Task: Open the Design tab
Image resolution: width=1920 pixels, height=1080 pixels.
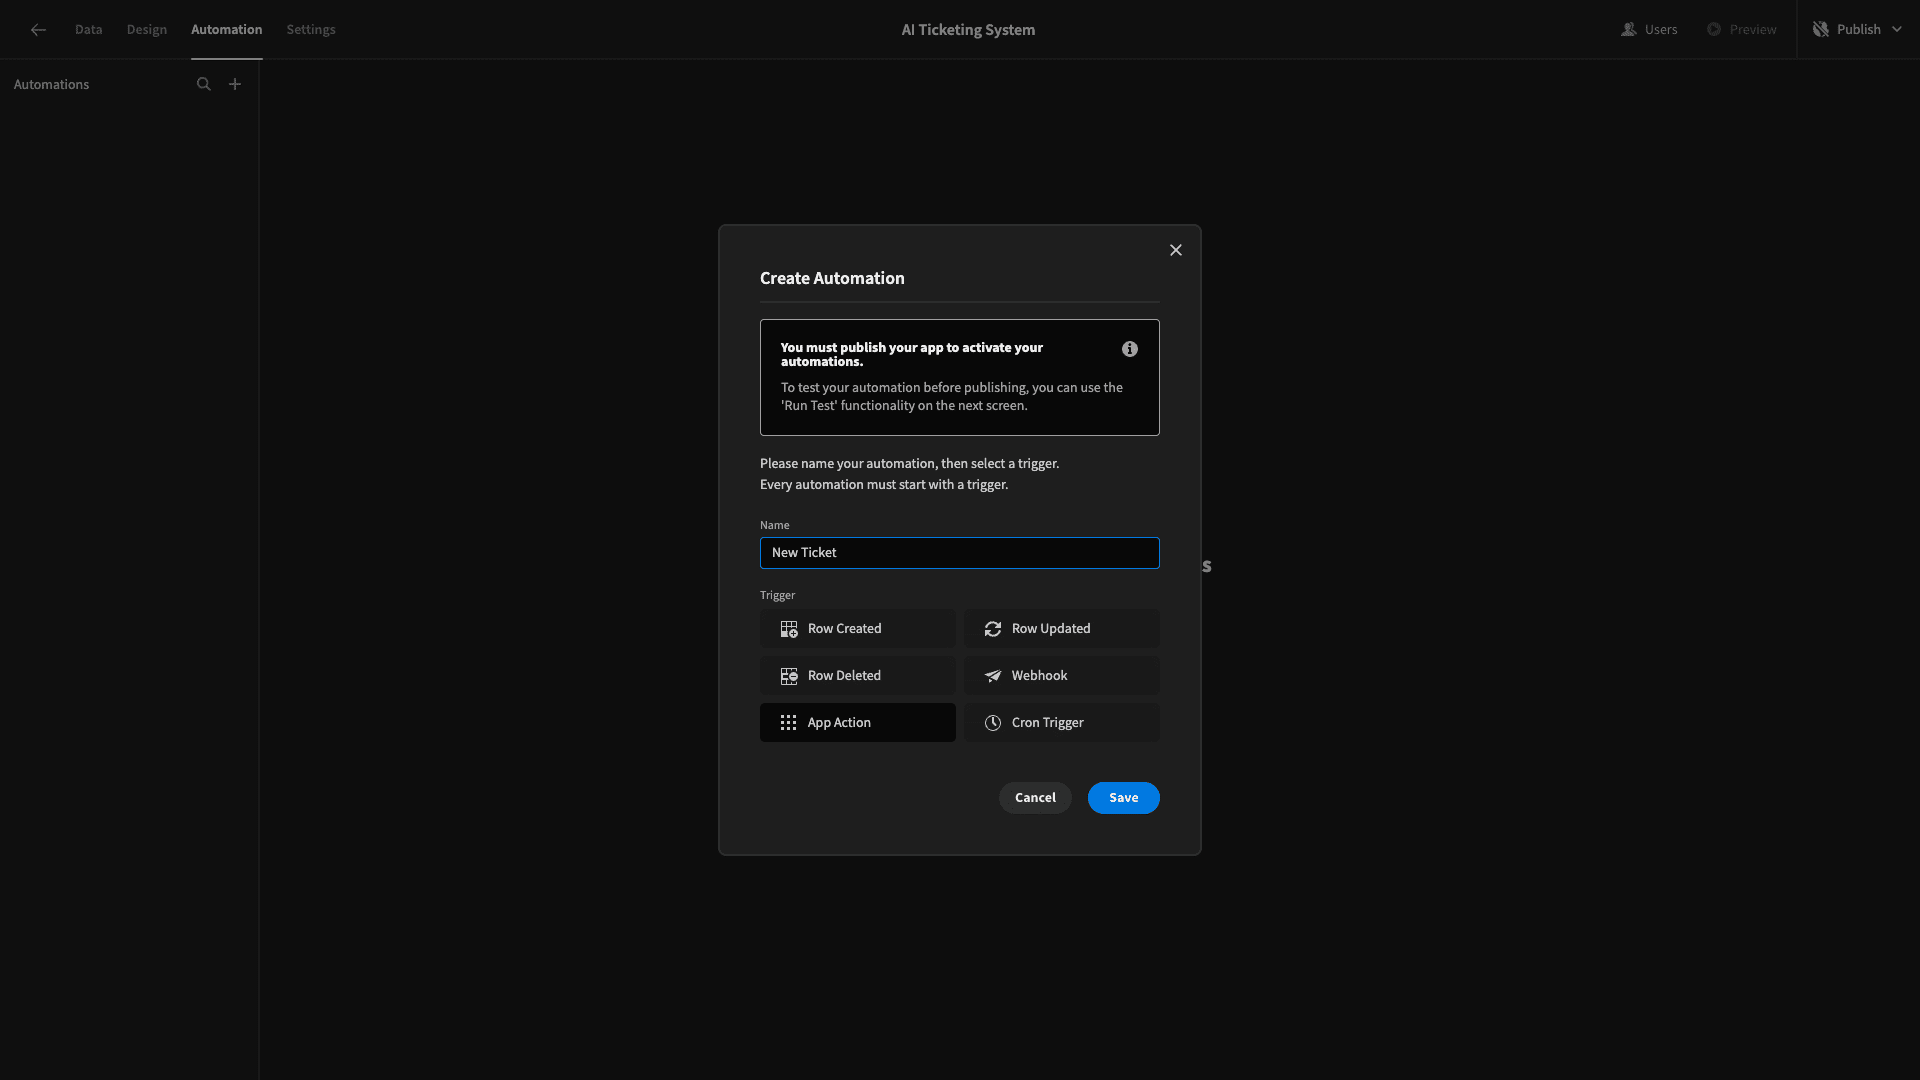Action: coord(147,30)
